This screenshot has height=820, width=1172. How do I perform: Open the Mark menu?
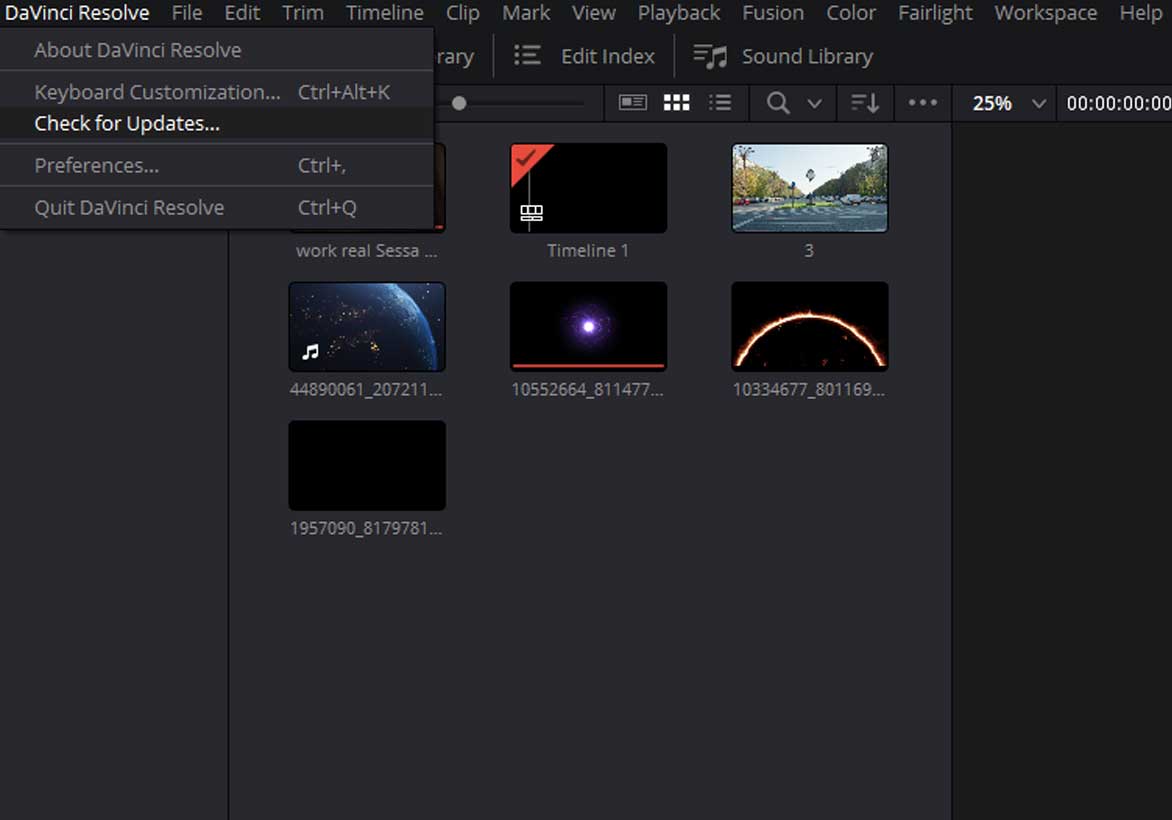coord(525,13)
